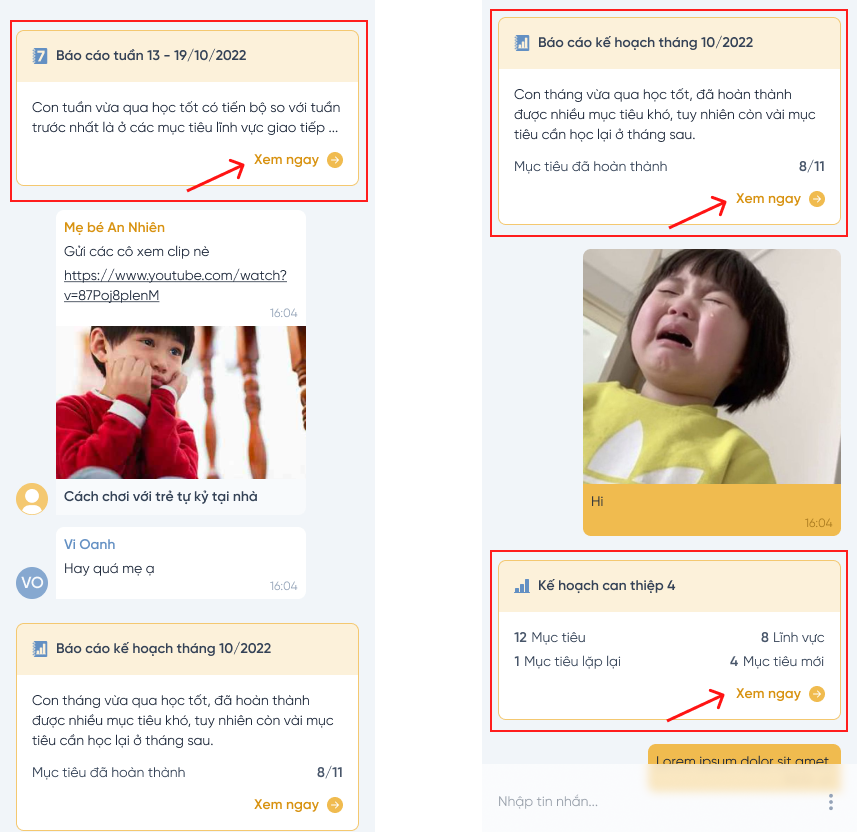The width and height of the screenshot is (857, 832).
Task: Click the Cách chơi với trẻ tự kỷ tại nhà caption
Action: [161, 496]
